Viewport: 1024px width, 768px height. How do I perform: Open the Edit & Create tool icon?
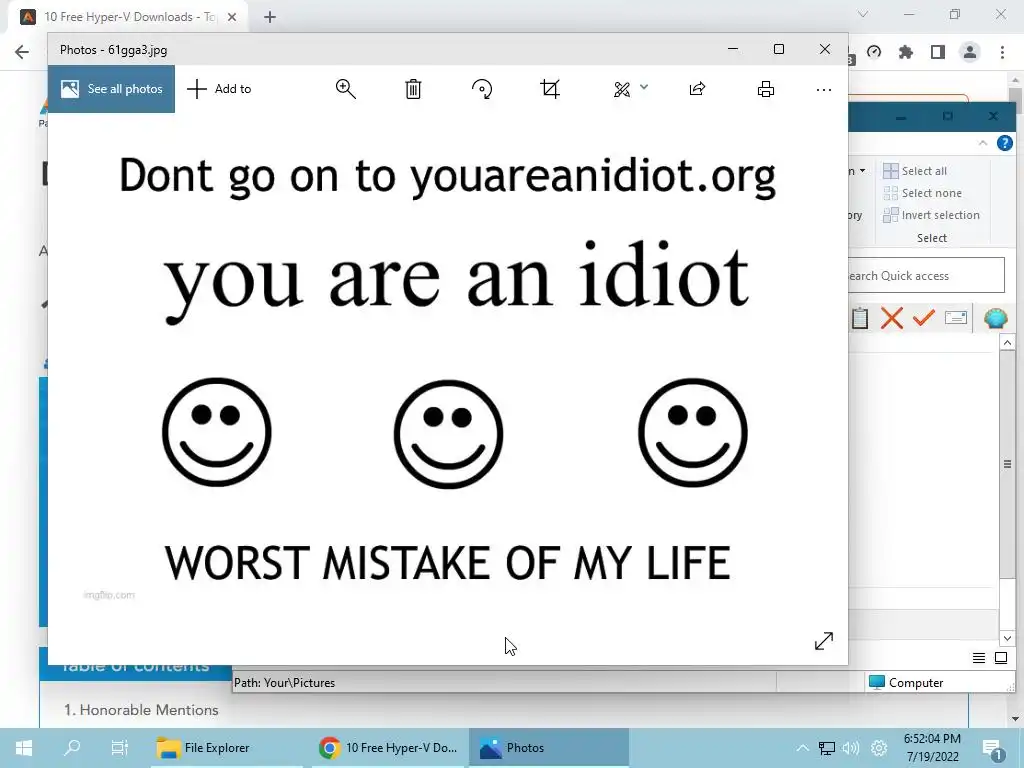click(x=622, y=89)
